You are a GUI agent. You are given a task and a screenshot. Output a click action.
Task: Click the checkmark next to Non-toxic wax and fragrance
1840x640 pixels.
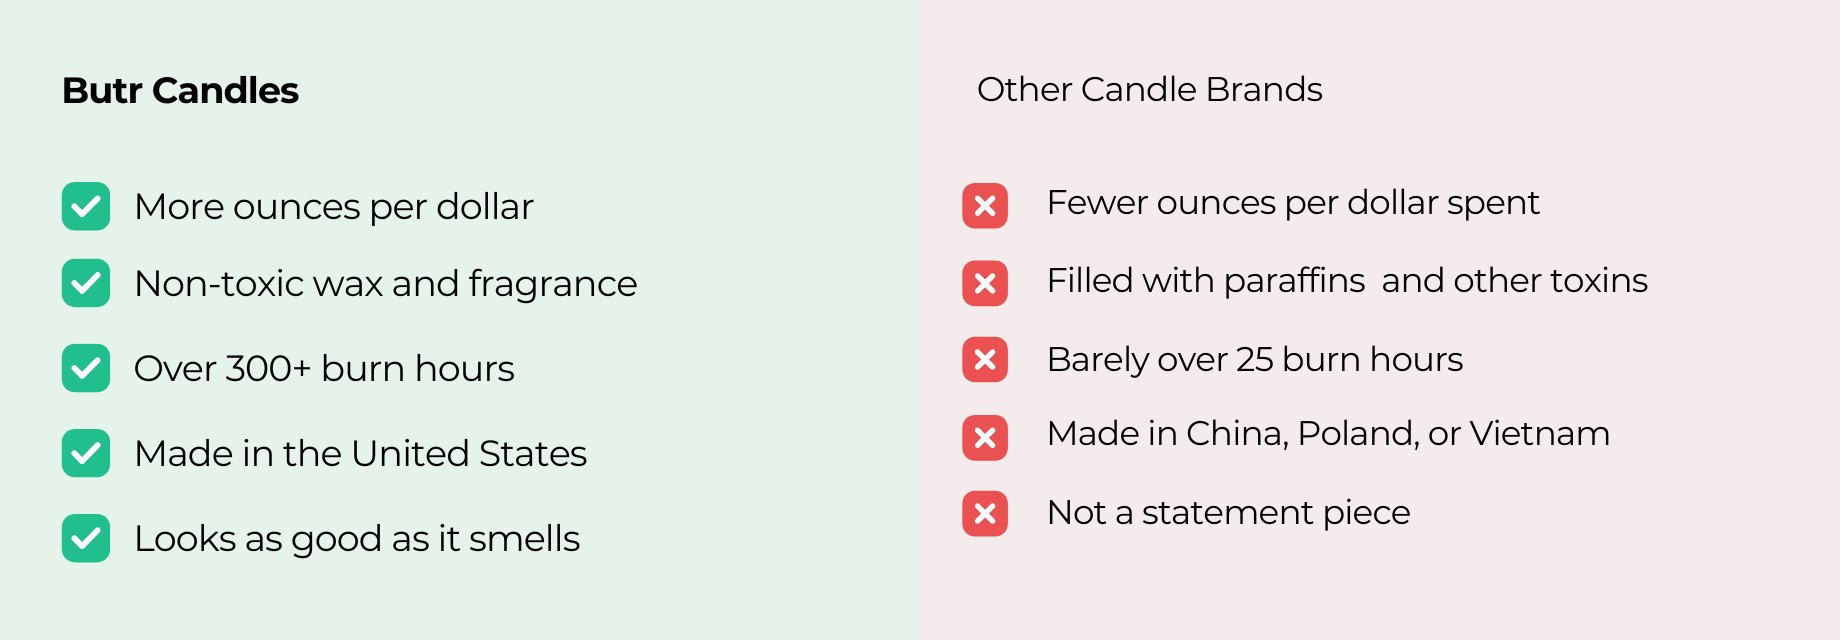point(86,283)
